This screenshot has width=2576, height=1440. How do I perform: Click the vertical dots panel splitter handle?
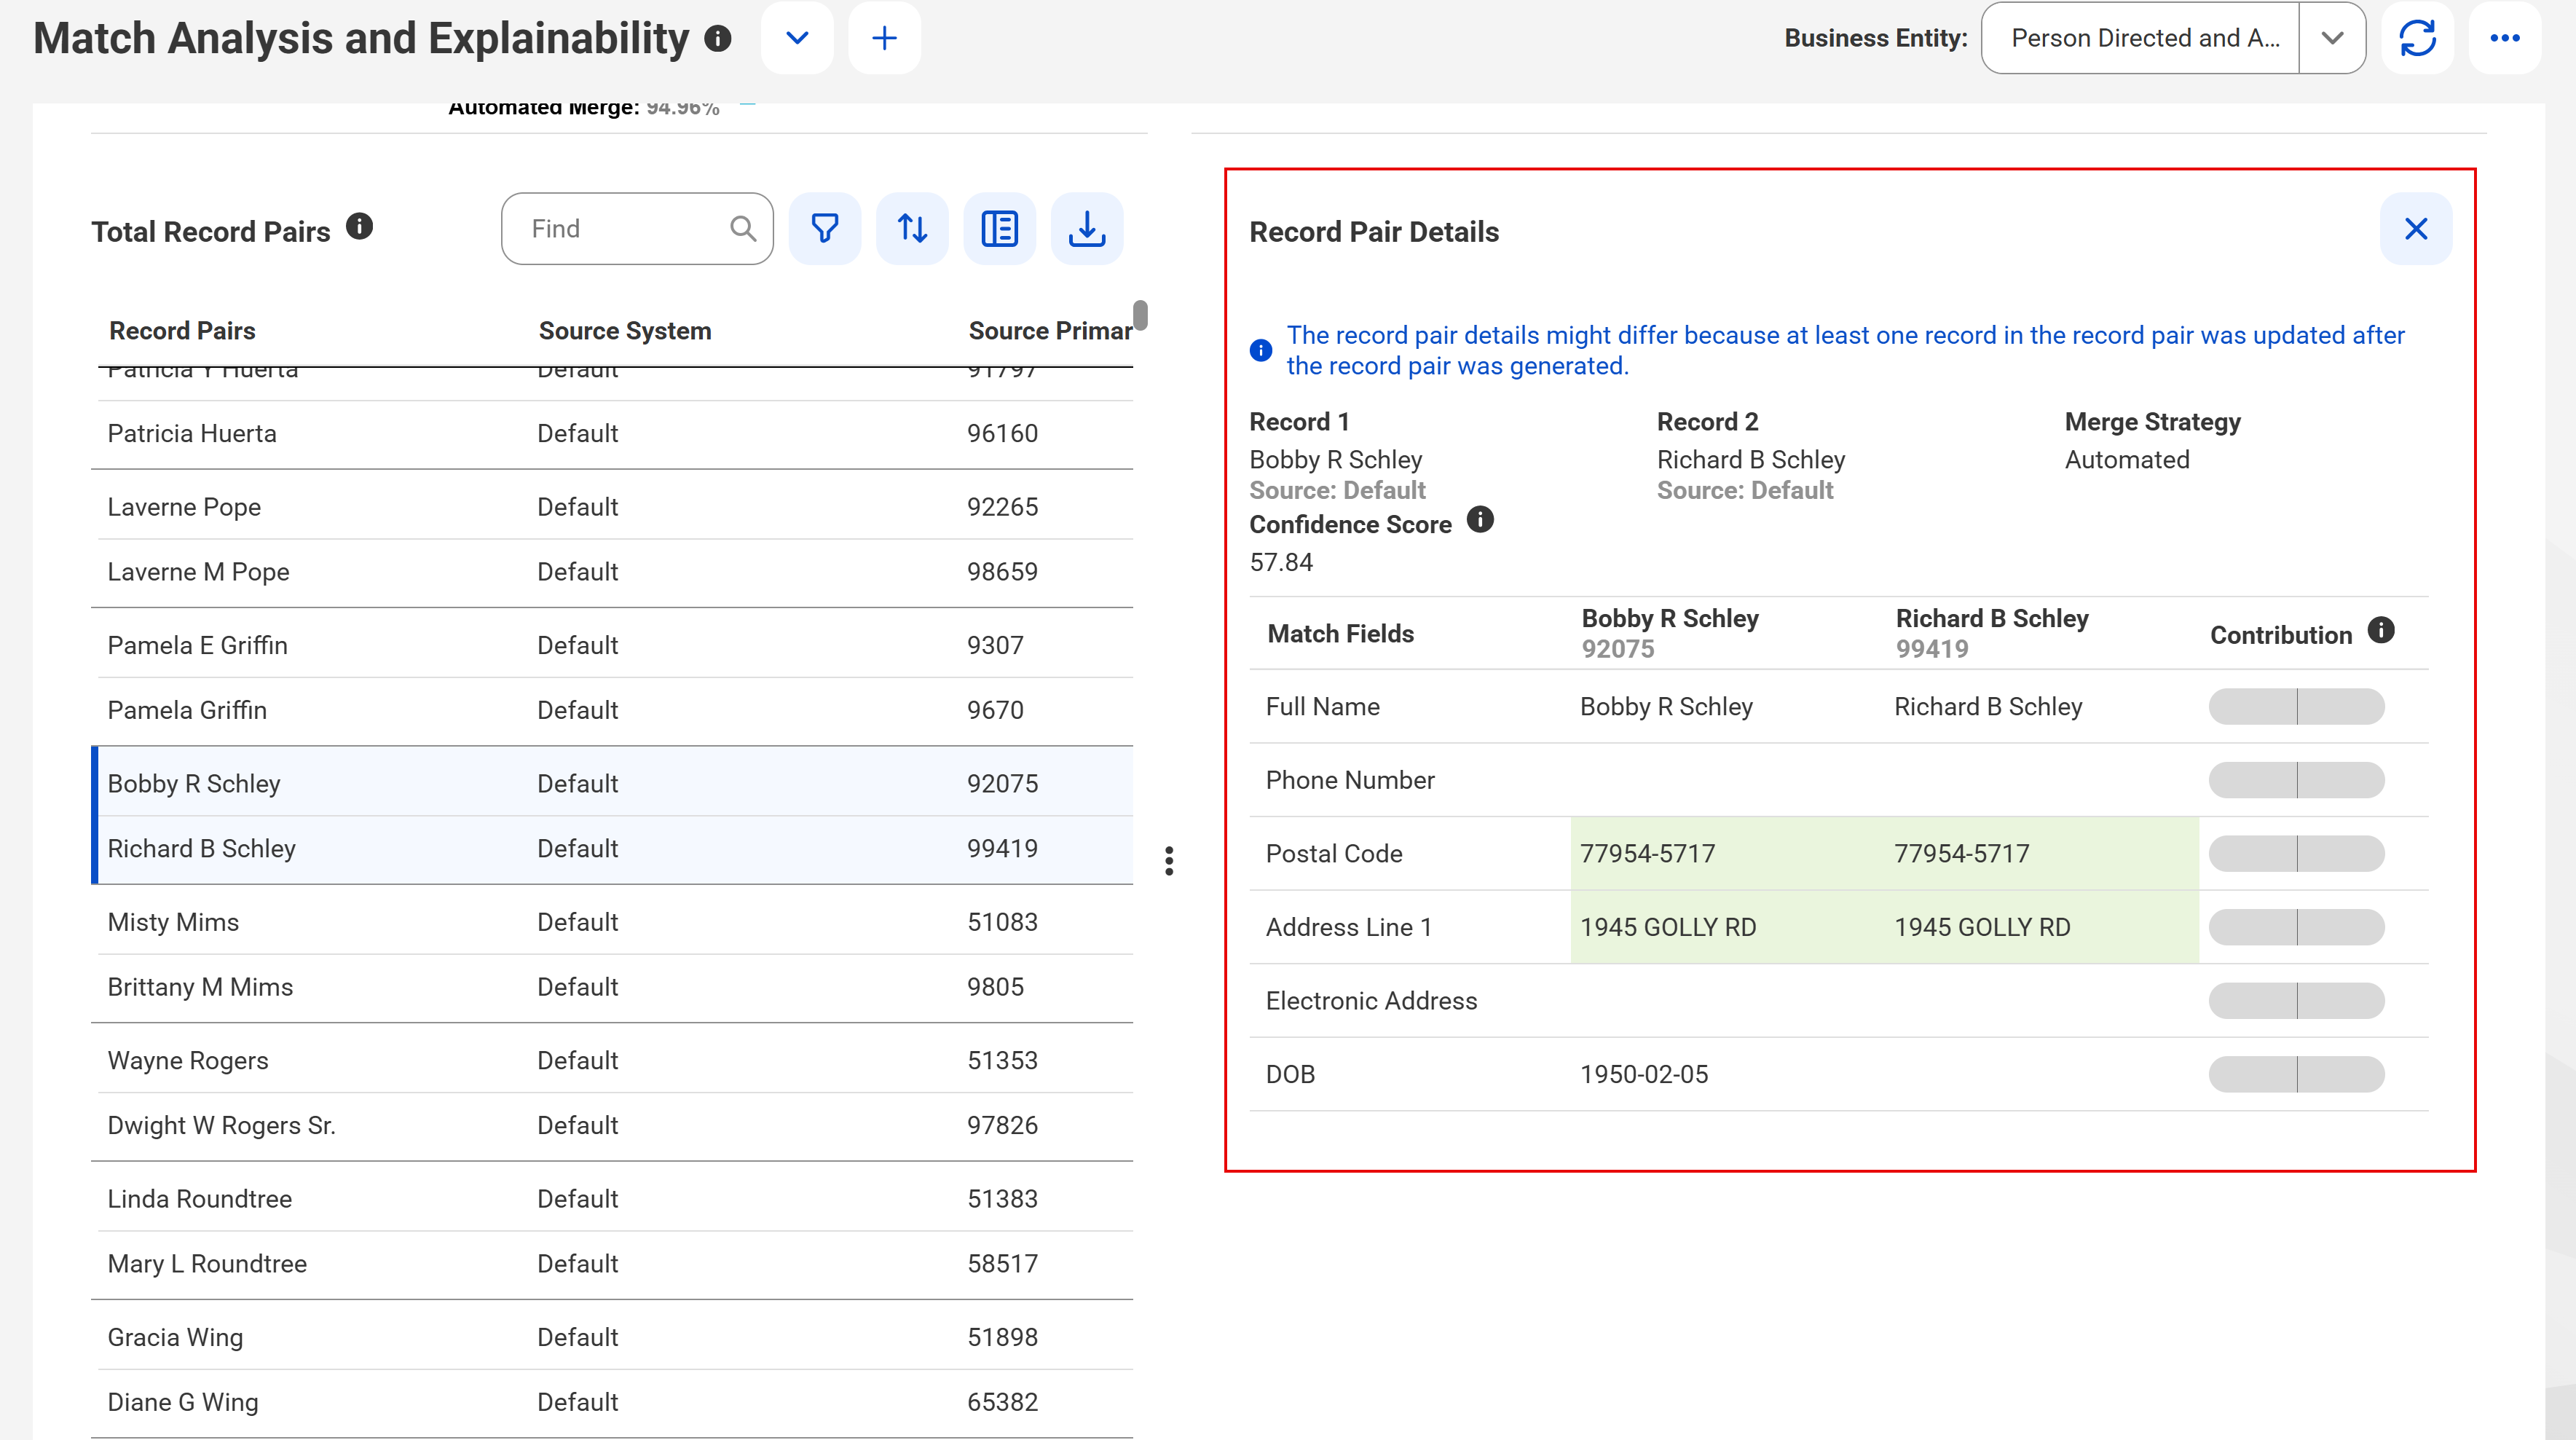[1169, 861]
